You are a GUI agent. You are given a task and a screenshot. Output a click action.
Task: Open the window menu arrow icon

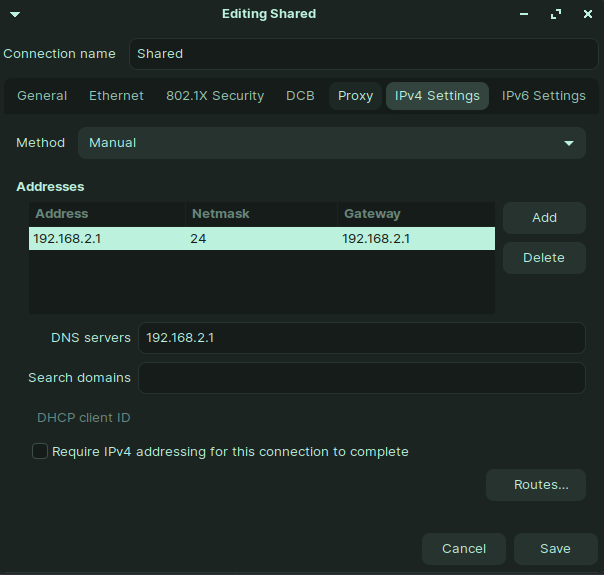[x=15, y=15]
